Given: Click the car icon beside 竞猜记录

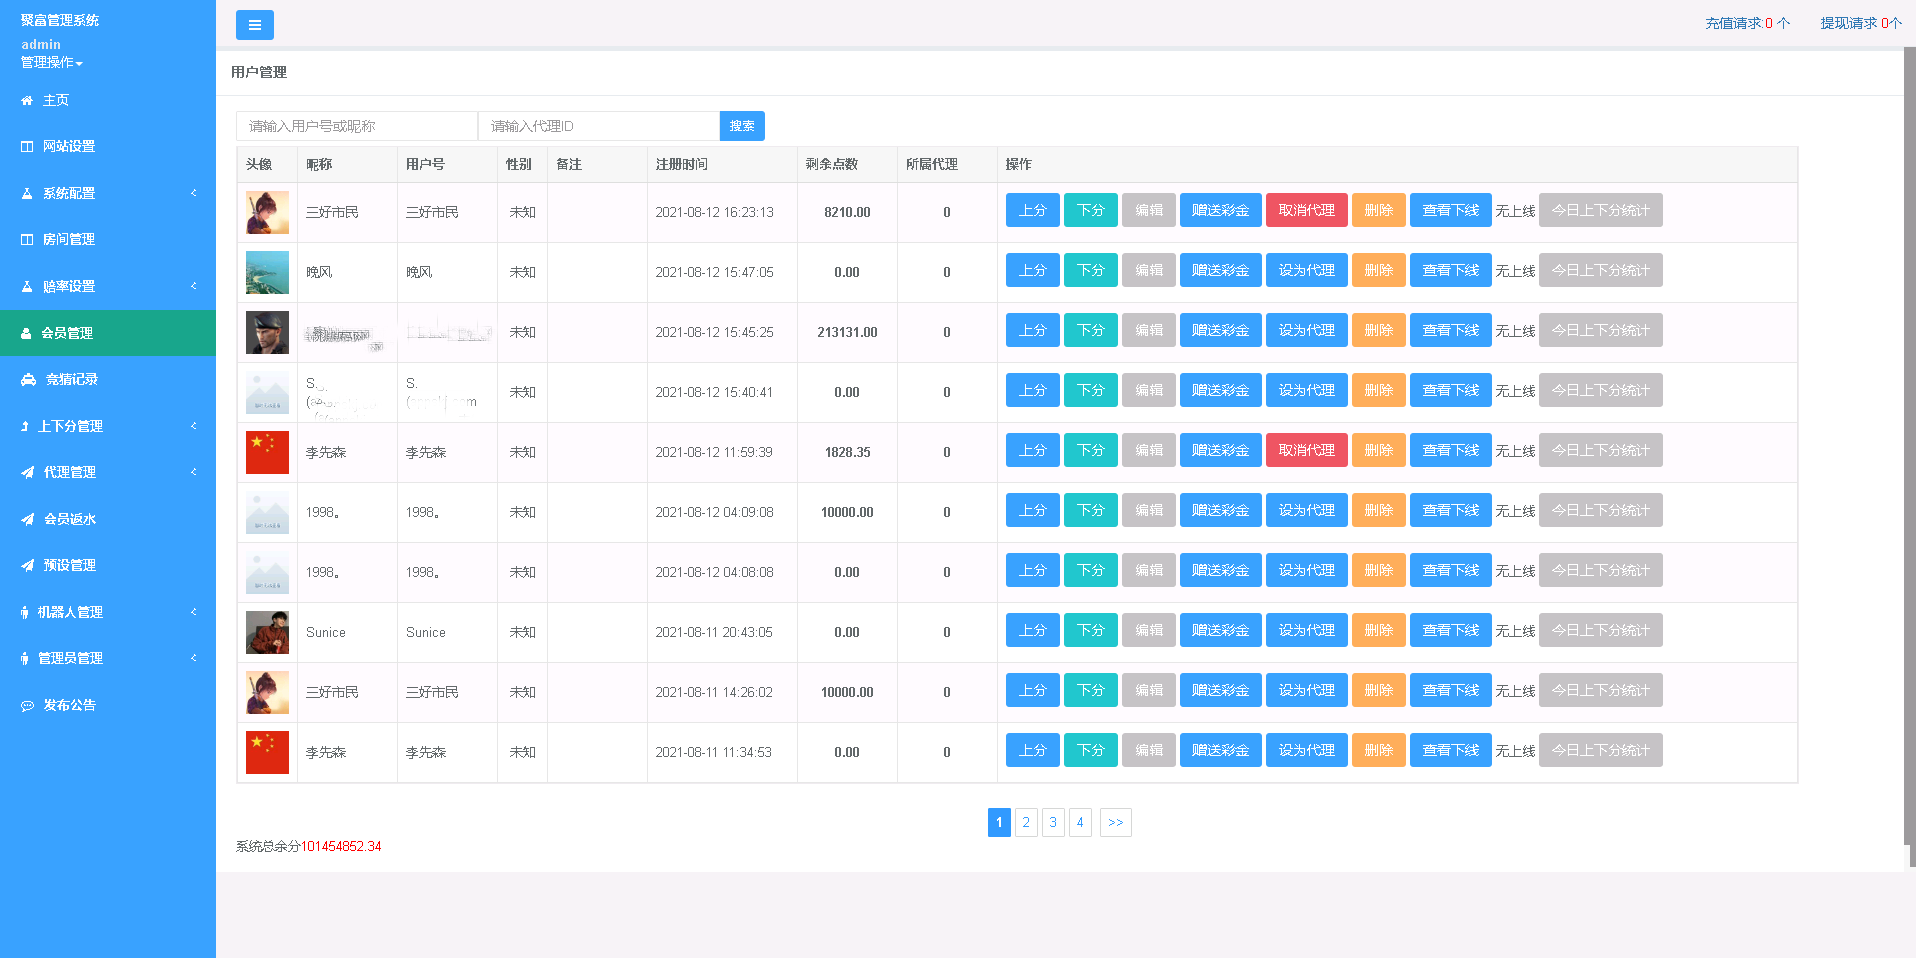Looking at the screenshot, I should click(x=28, y=380).
